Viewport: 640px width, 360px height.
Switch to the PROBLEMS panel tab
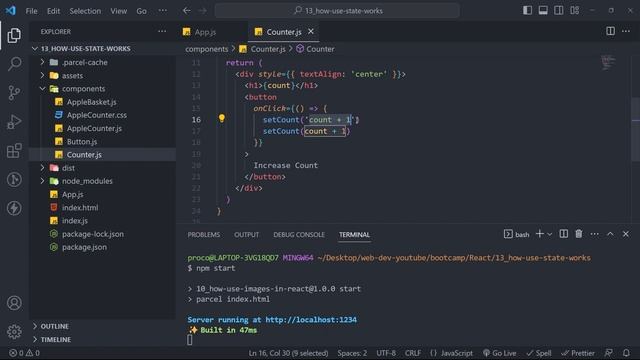point(204,235)
